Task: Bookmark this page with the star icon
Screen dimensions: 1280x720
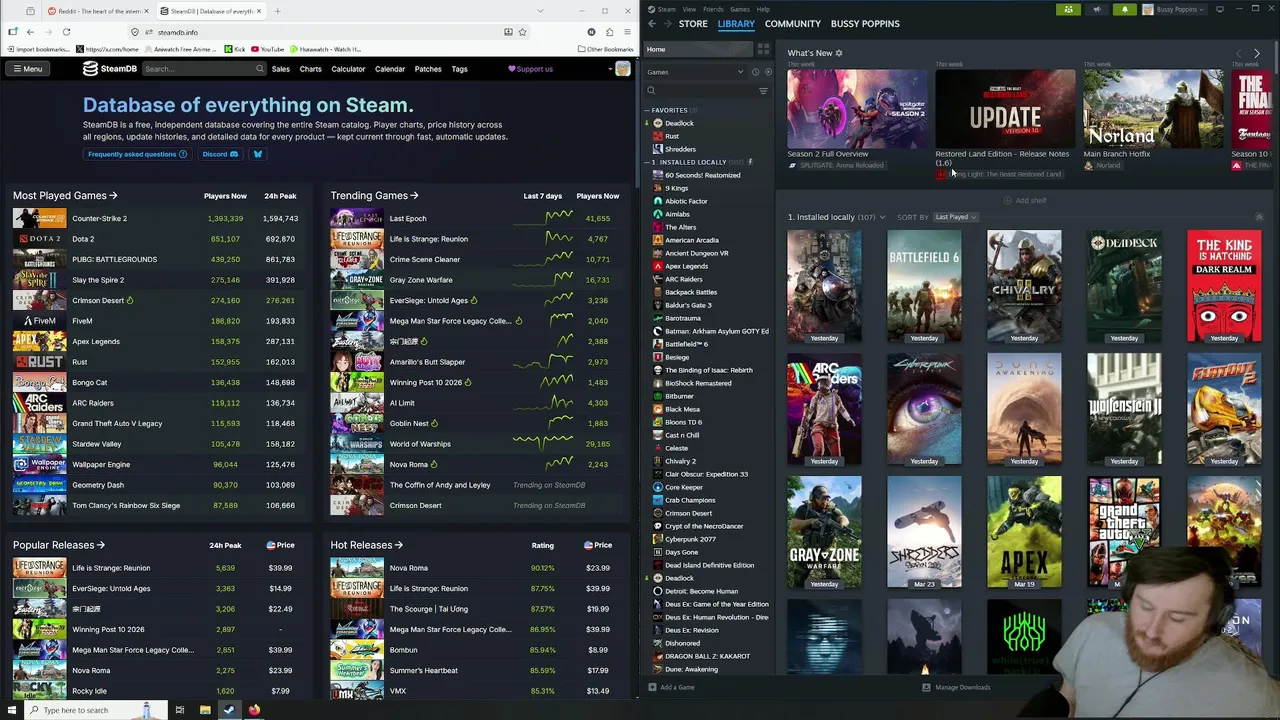Action: pyautogui.click(x=522, y=32)
